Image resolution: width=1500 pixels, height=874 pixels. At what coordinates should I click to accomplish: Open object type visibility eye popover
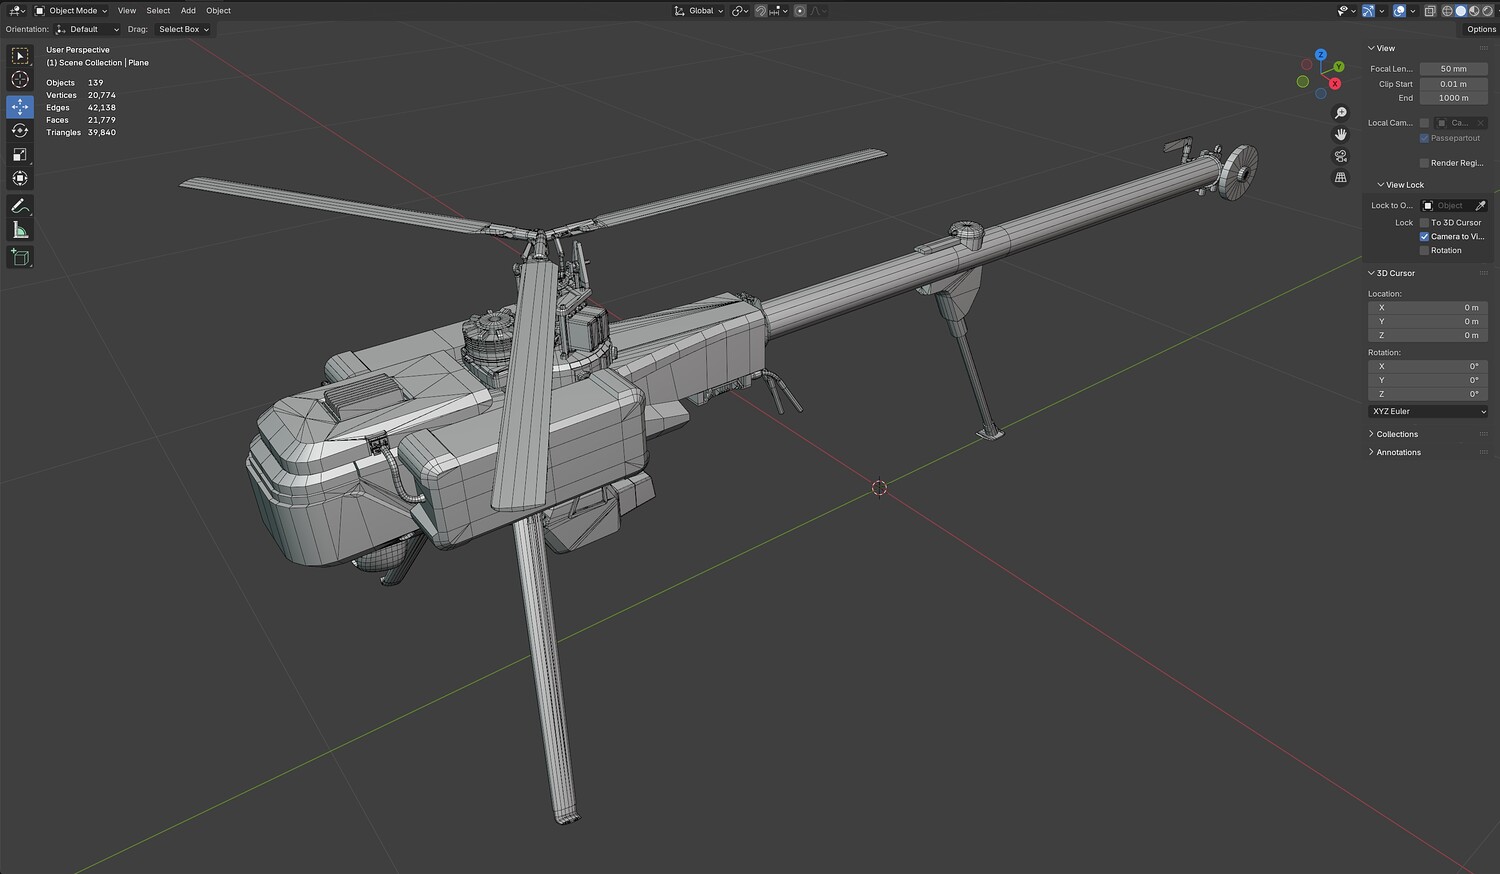[x=1346, y=11]
